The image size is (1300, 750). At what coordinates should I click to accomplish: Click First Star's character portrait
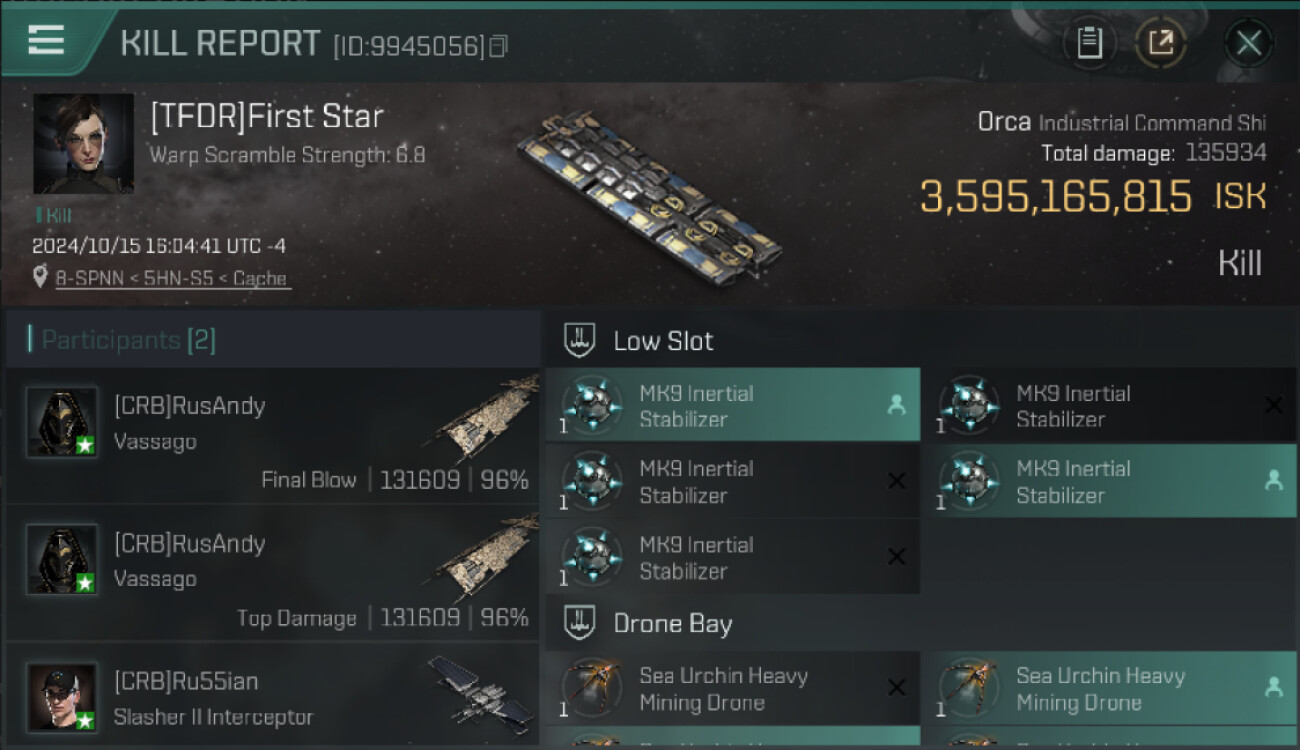pos(83,143)
